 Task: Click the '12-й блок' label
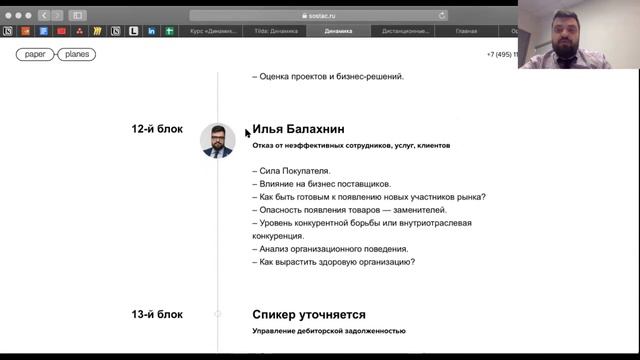click(157, 129)
